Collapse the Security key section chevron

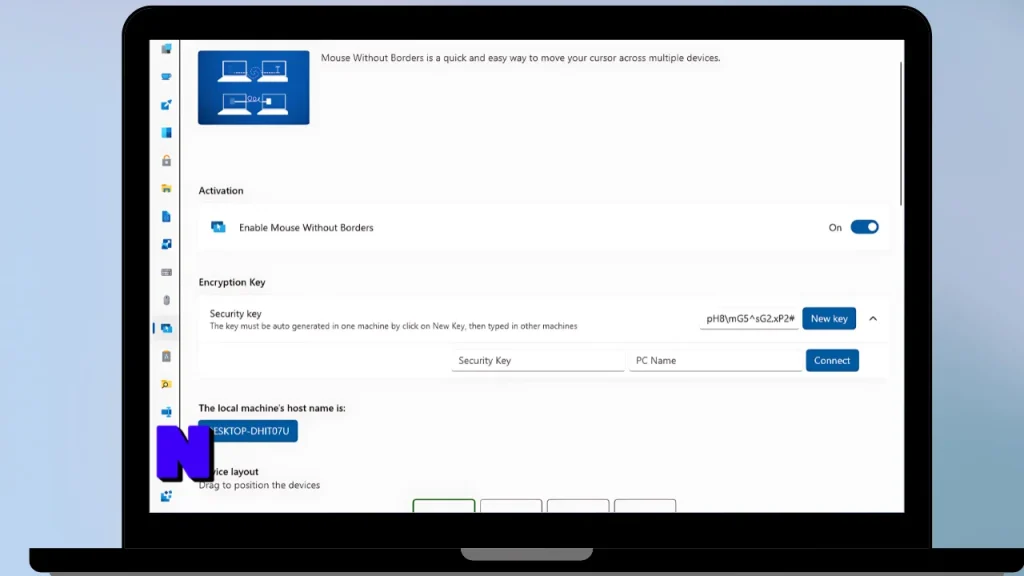coord(873,319)
